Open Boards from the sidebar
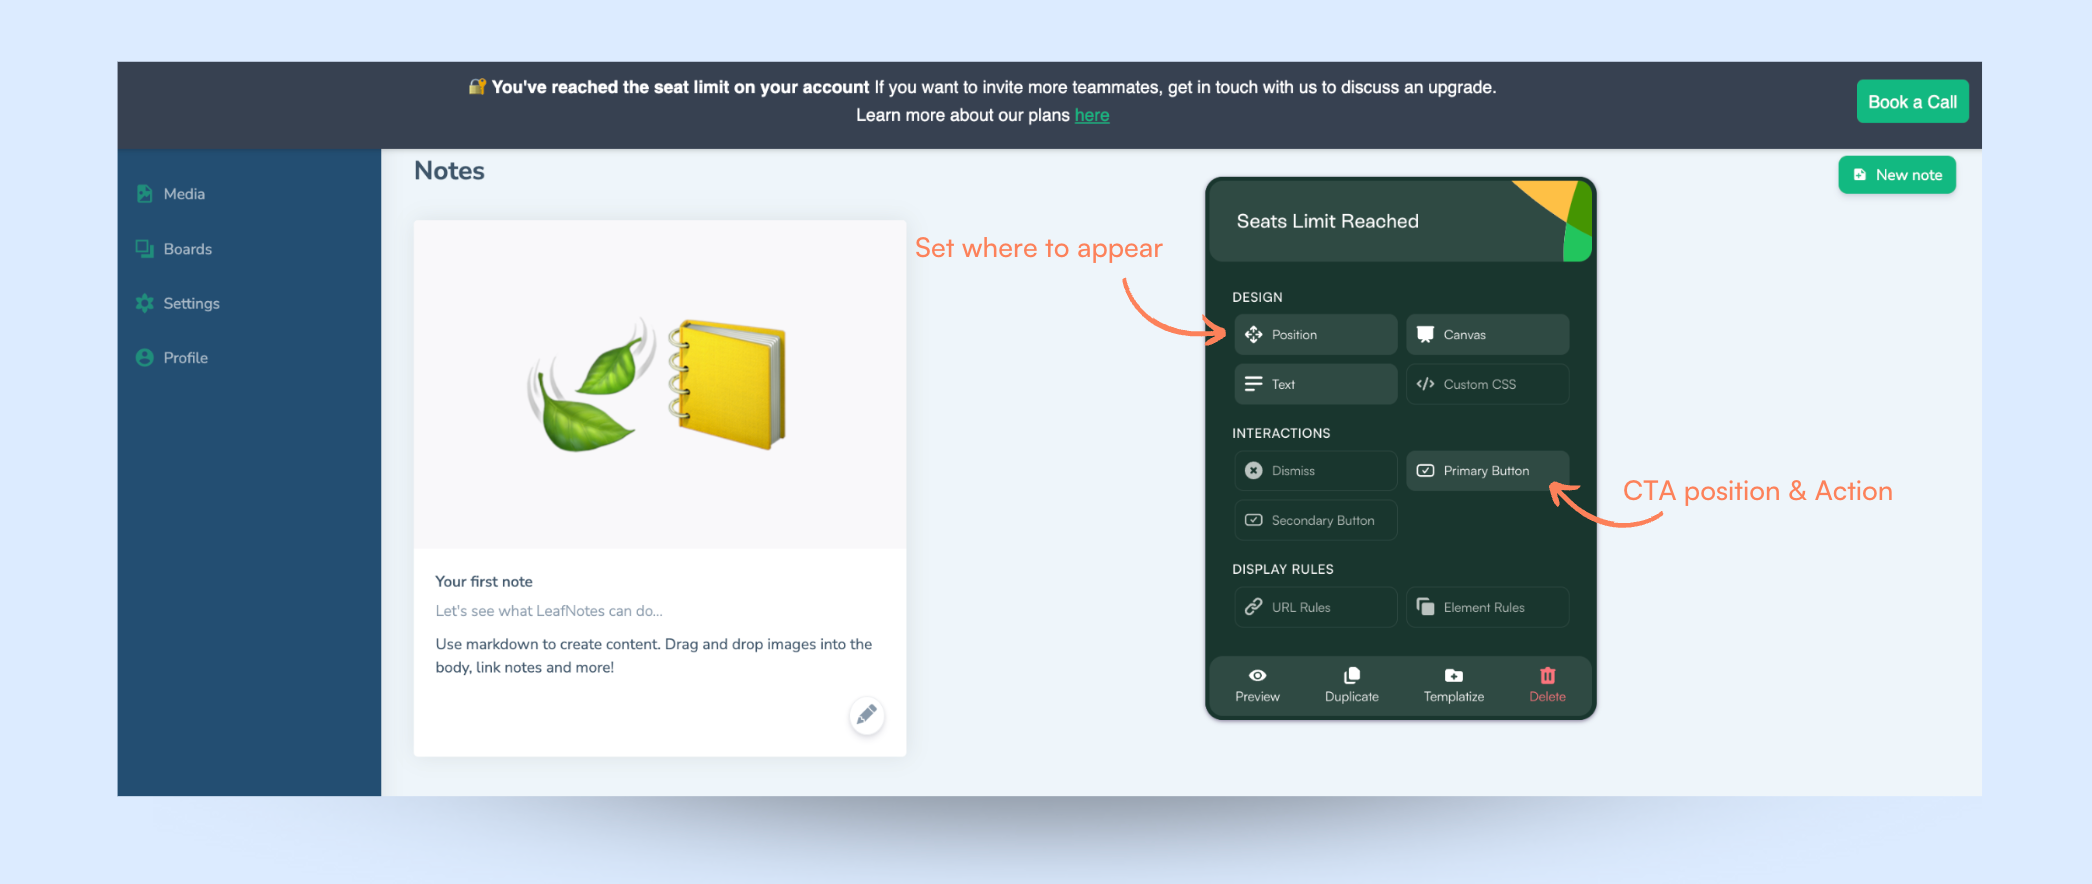2092x884 pixels. (x=187, y=249)
